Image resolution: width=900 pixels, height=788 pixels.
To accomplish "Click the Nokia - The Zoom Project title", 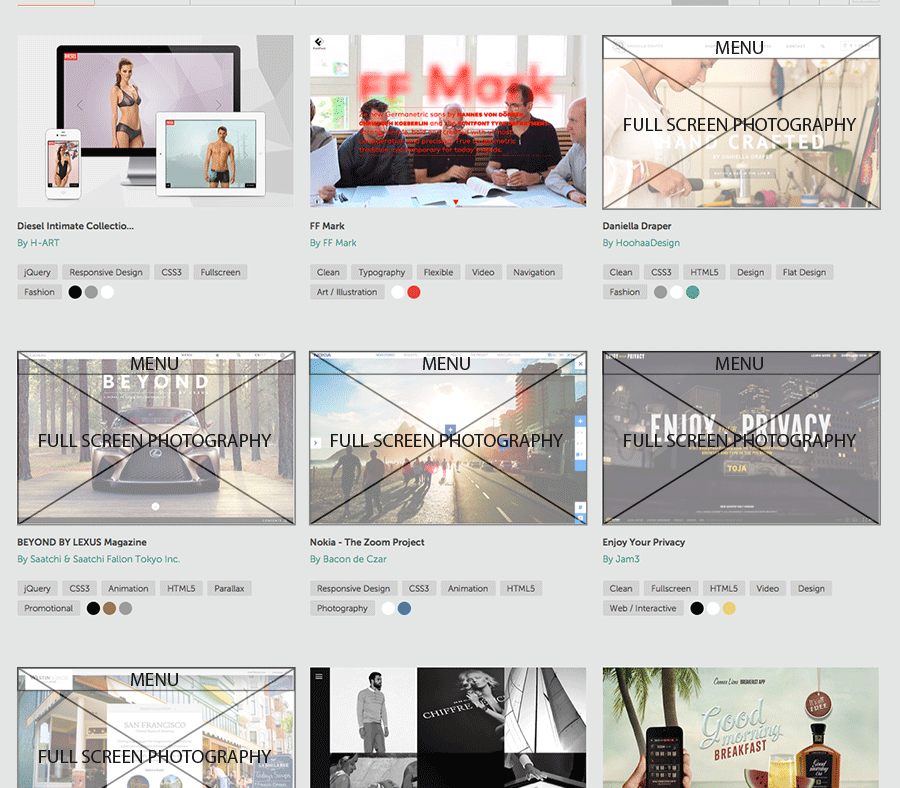I will coord(367,542).
